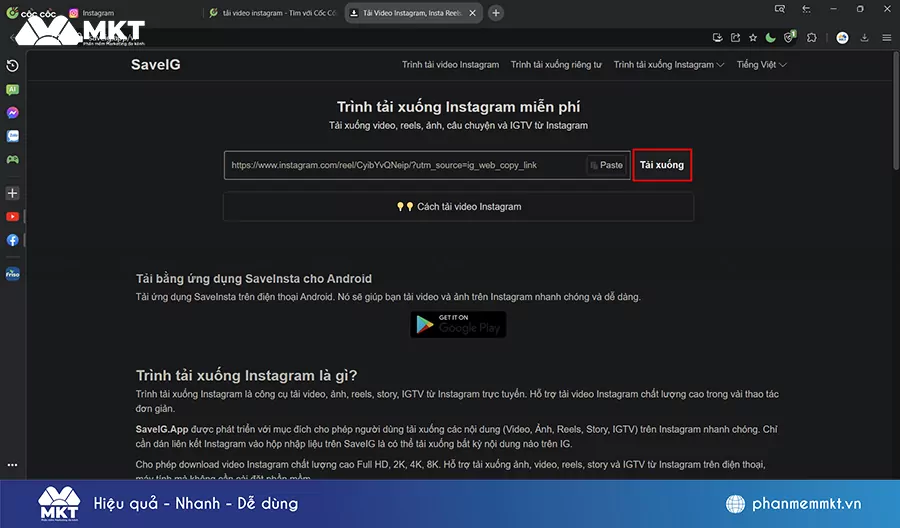The height and width of the screenshot is (528, 900).
Task: Open the sidebar three-dots more options
Action: (x=12, y=465)
